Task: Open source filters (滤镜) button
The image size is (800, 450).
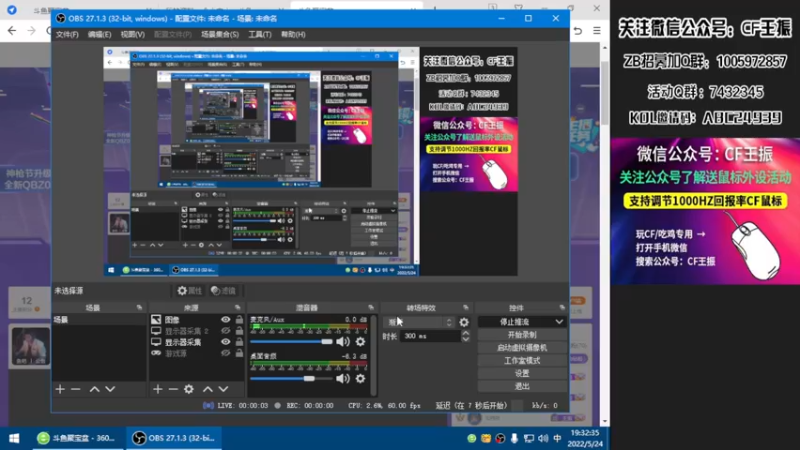Action: click(x=223, y=291)
